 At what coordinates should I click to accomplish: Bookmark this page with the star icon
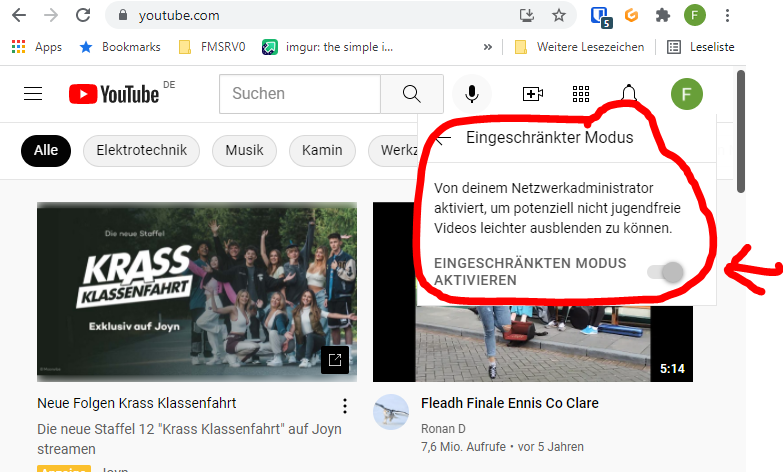(559, 15)
